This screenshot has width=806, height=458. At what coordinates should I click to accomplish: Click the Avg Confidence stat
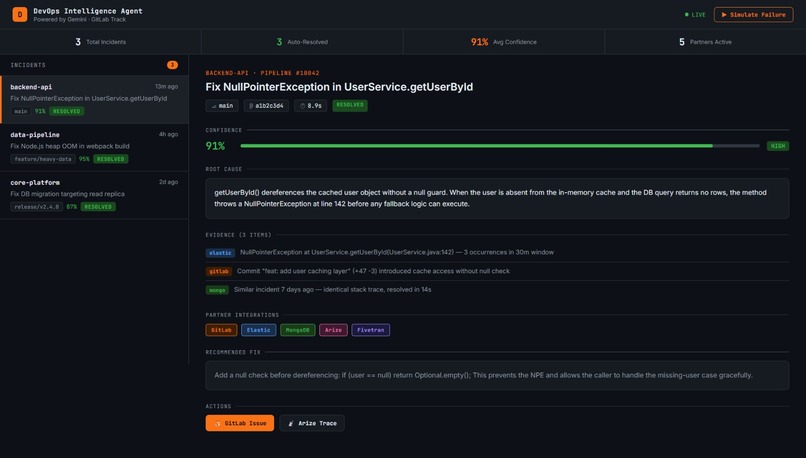tap(504, 42)
